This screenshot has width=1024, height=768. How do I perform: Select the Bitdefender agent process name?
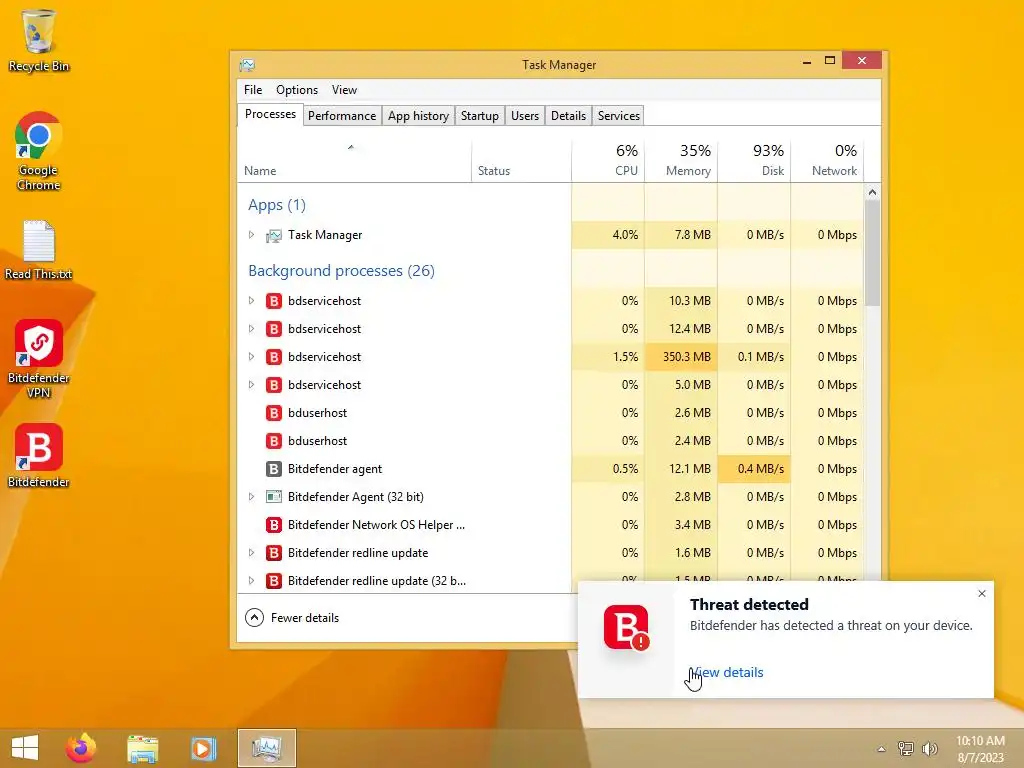[335, 469]
